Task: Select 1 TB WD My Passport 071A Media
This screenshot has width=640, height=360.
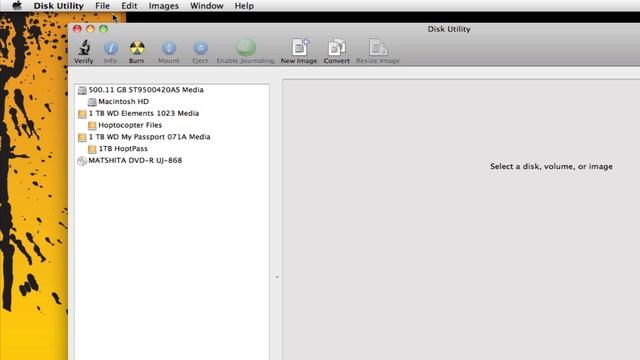Action: (149, 137)
